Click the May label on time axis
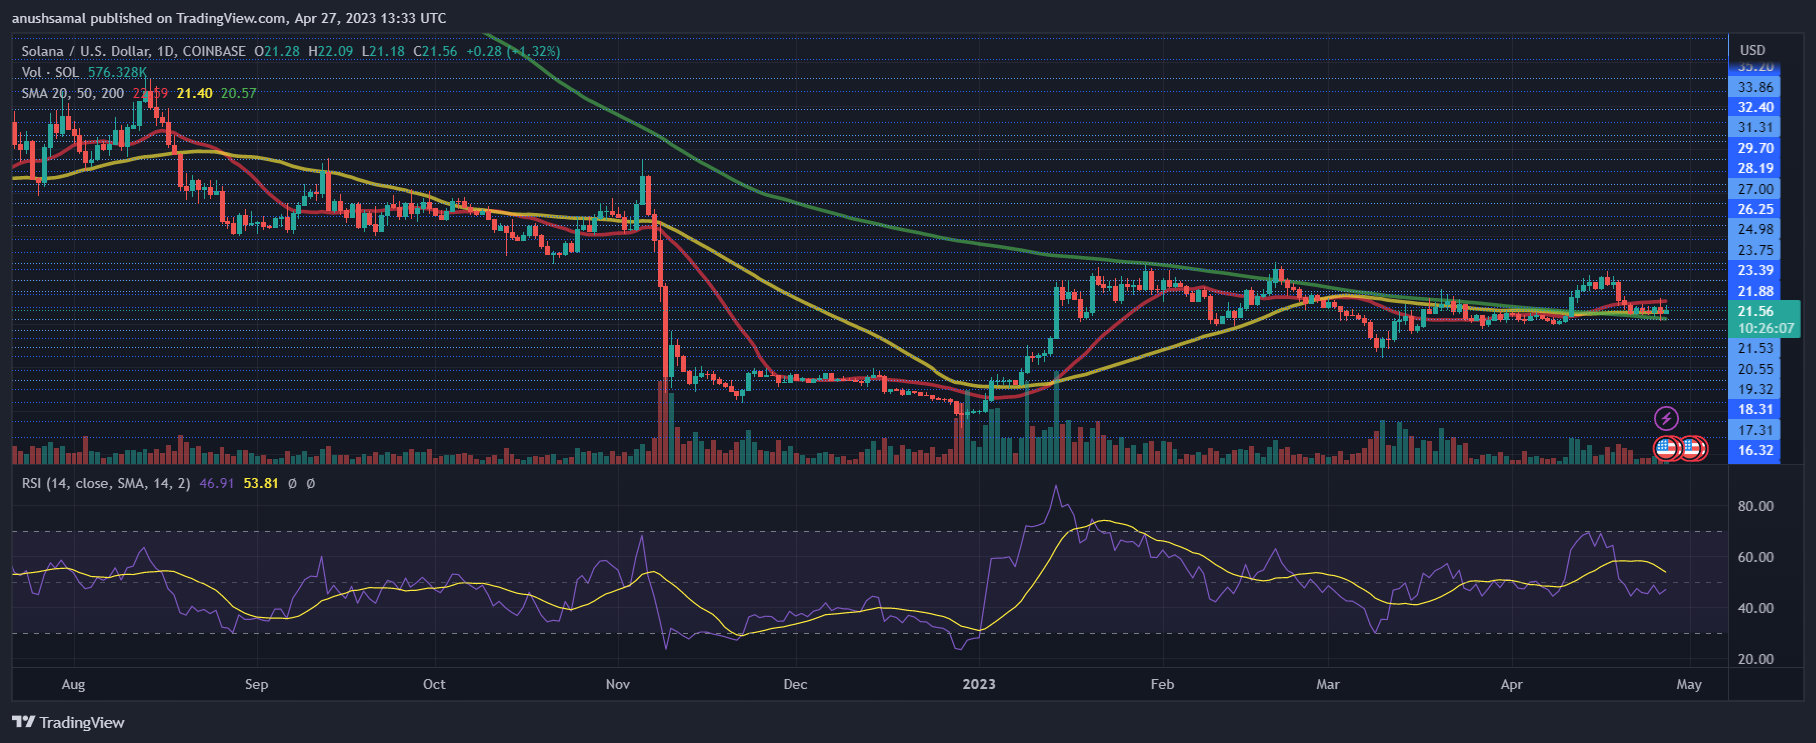The height and width of the screenshot is (743, 1816). [1689, 684]
